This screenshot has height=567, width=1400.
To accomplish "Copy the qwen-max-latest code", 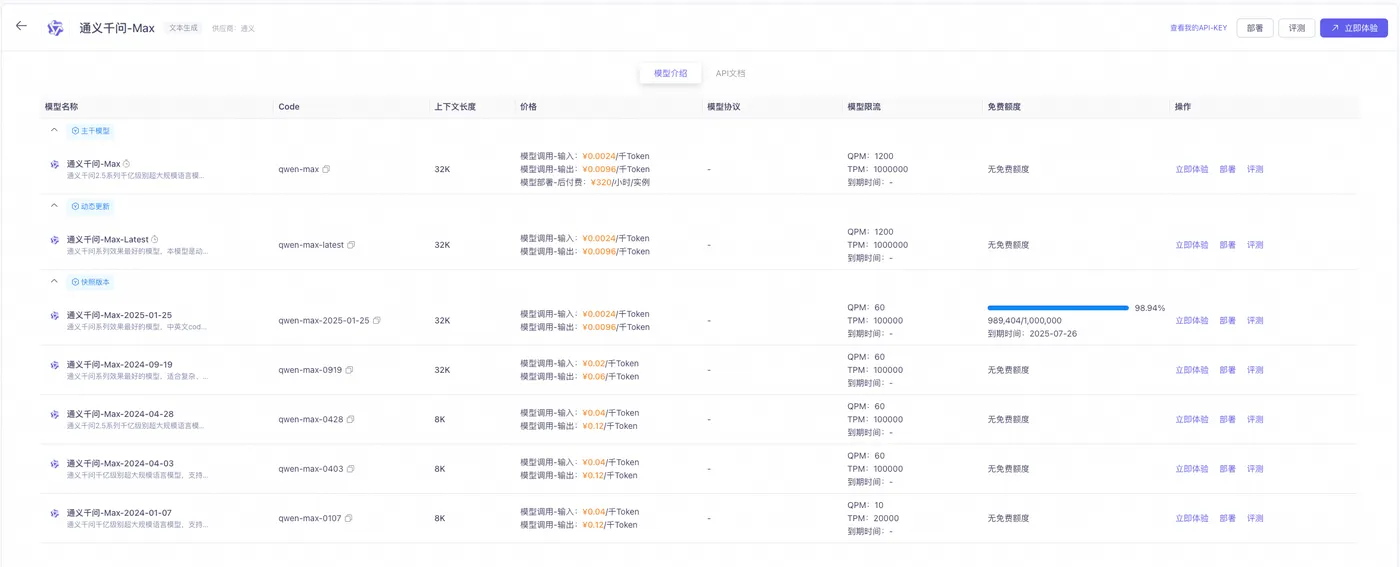I will [x=351, y=245].
